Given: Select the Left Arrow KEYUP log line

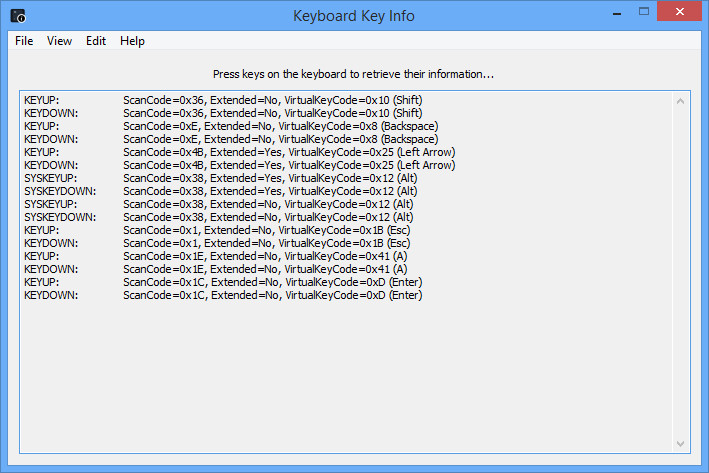Looking at the screenshot, I should pos(240,152).
